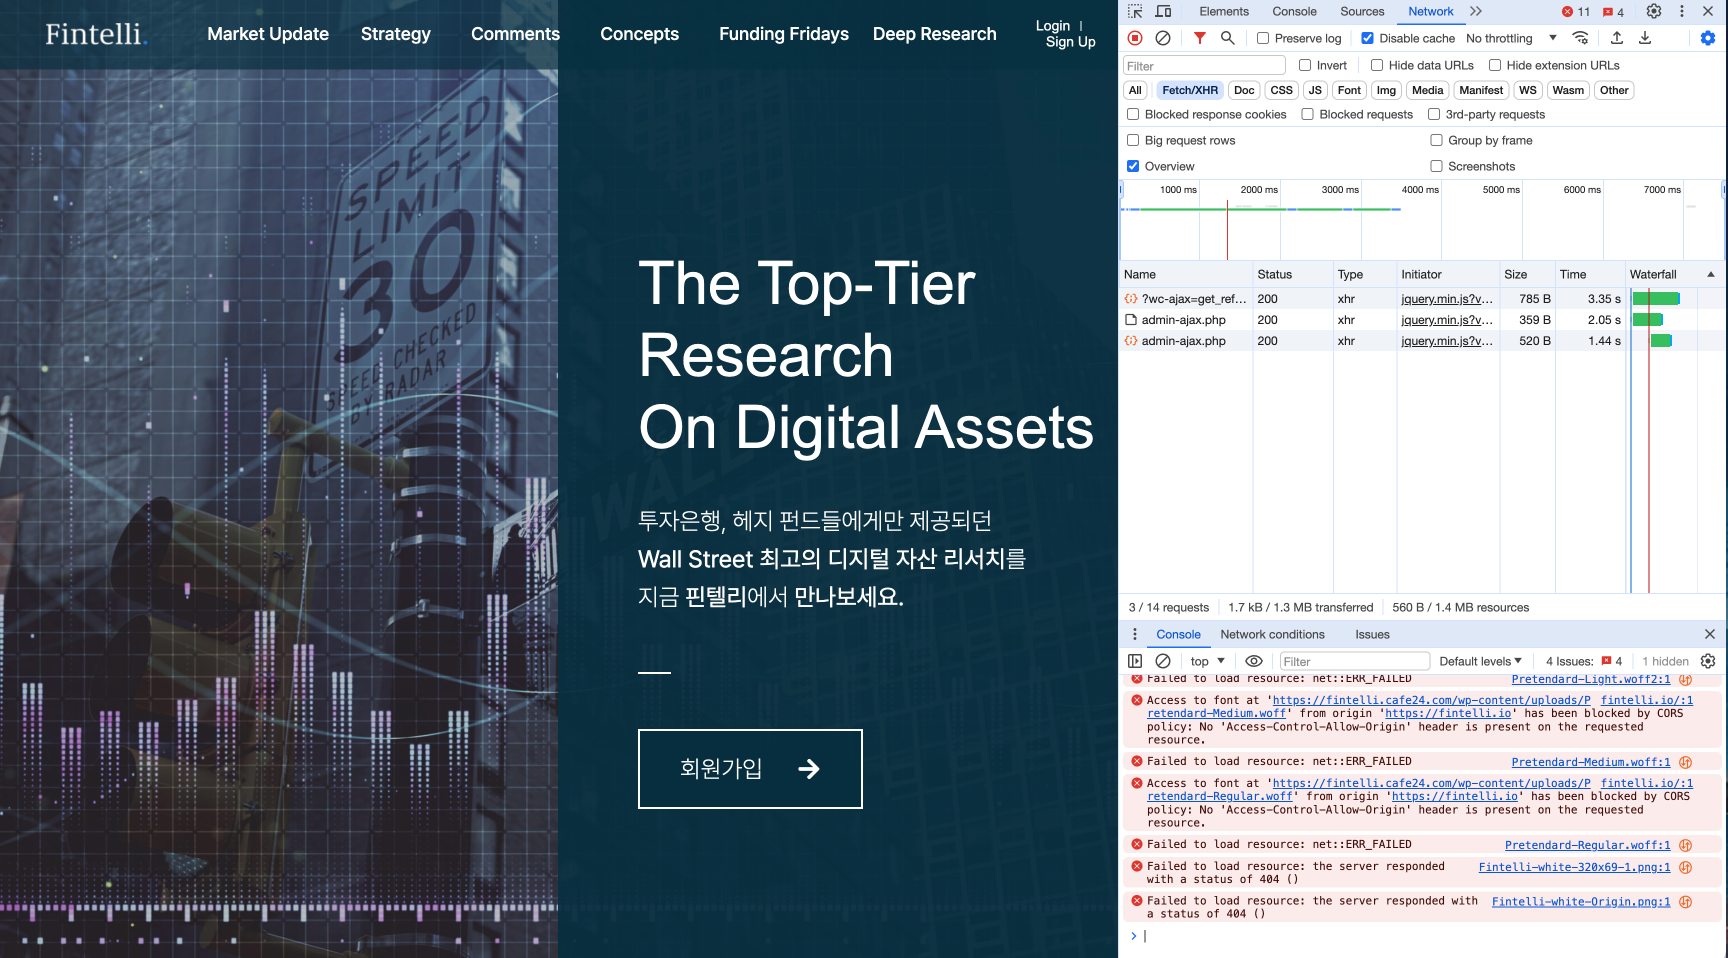
Task: Open the top context selector dropdown
Action: pyautogui.click(x=1207, y=661)
